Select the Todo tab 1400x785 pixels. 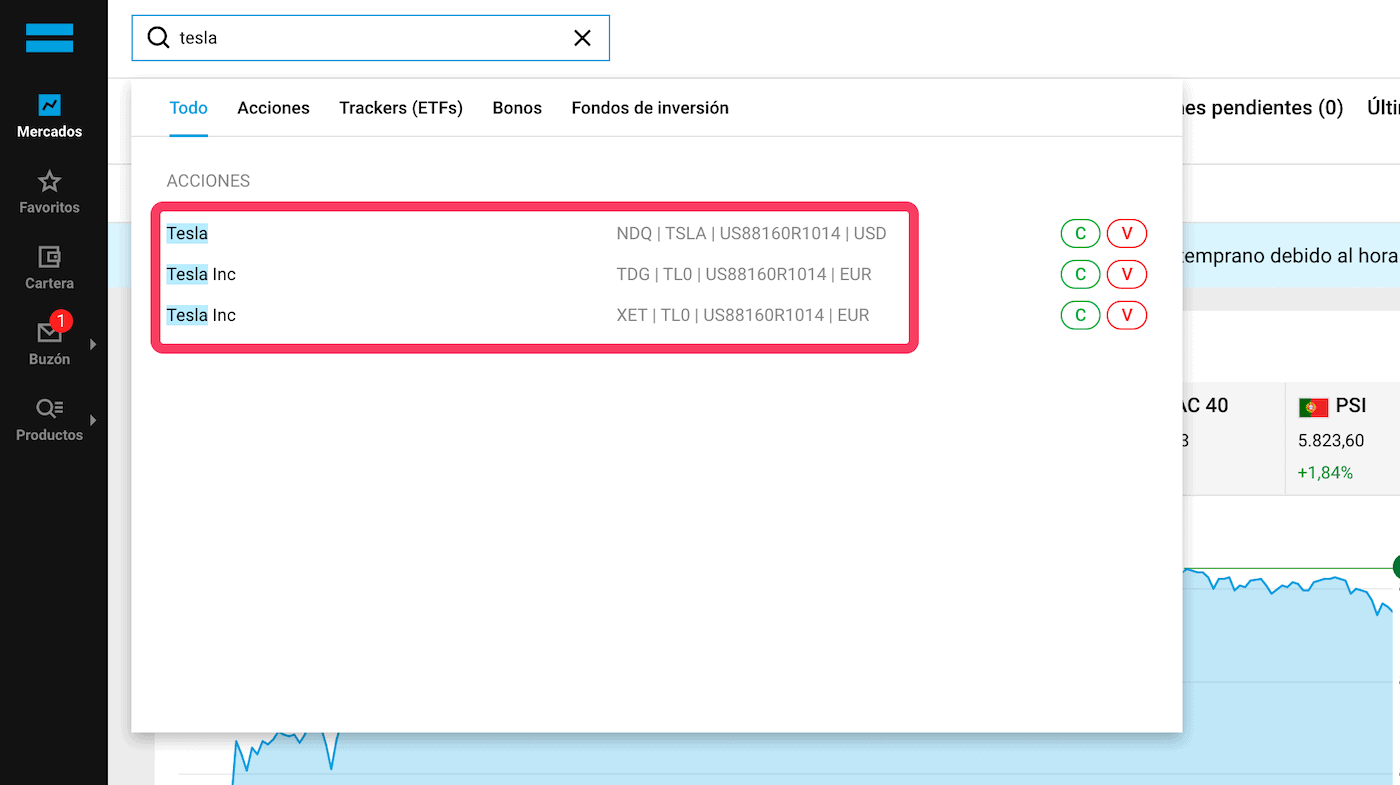click(x=188, y=108)
